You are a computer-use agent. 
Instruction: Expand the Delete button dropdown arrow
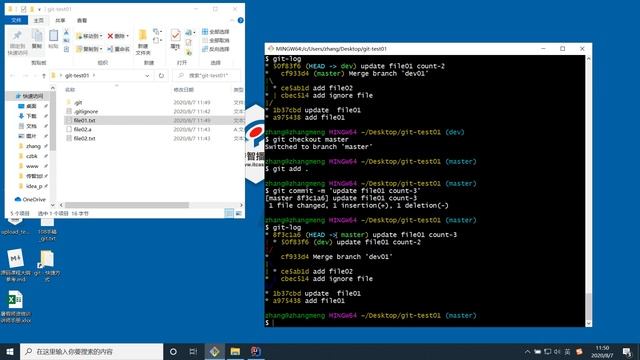coord(127,36)
